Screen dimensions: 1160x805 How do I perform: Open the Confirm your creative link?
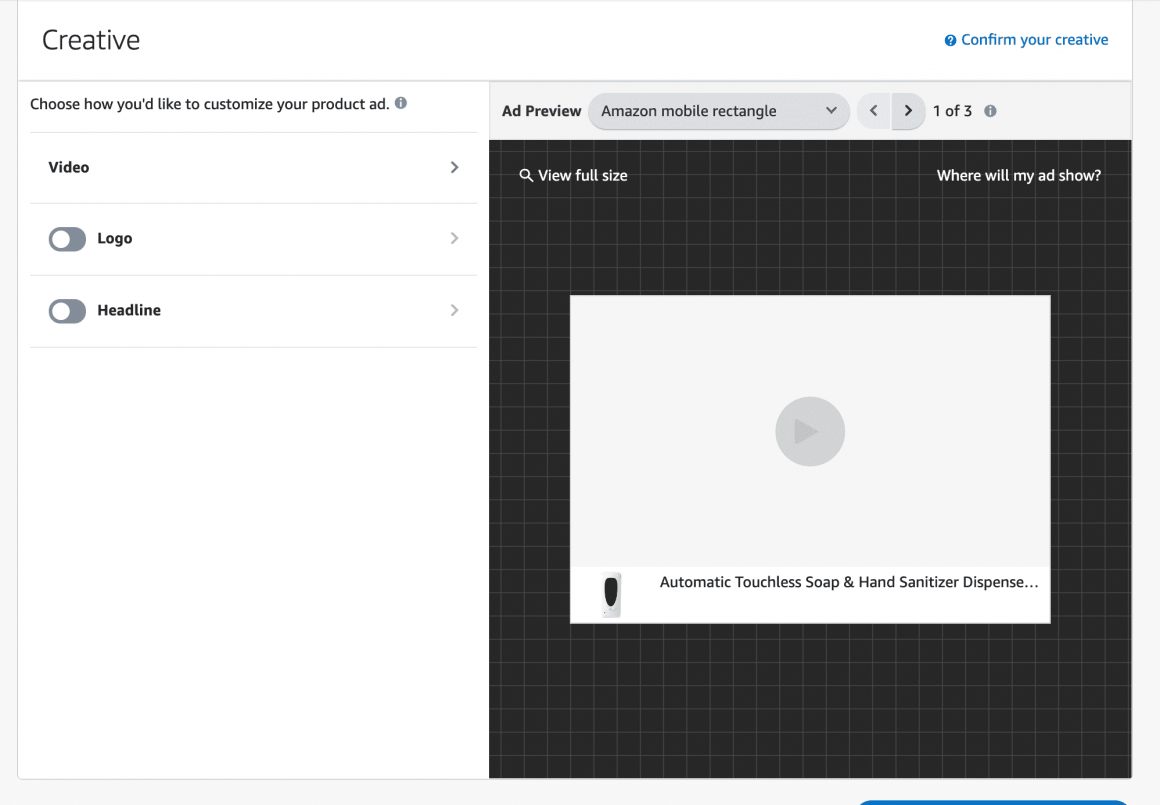(x=1034, y=40)
